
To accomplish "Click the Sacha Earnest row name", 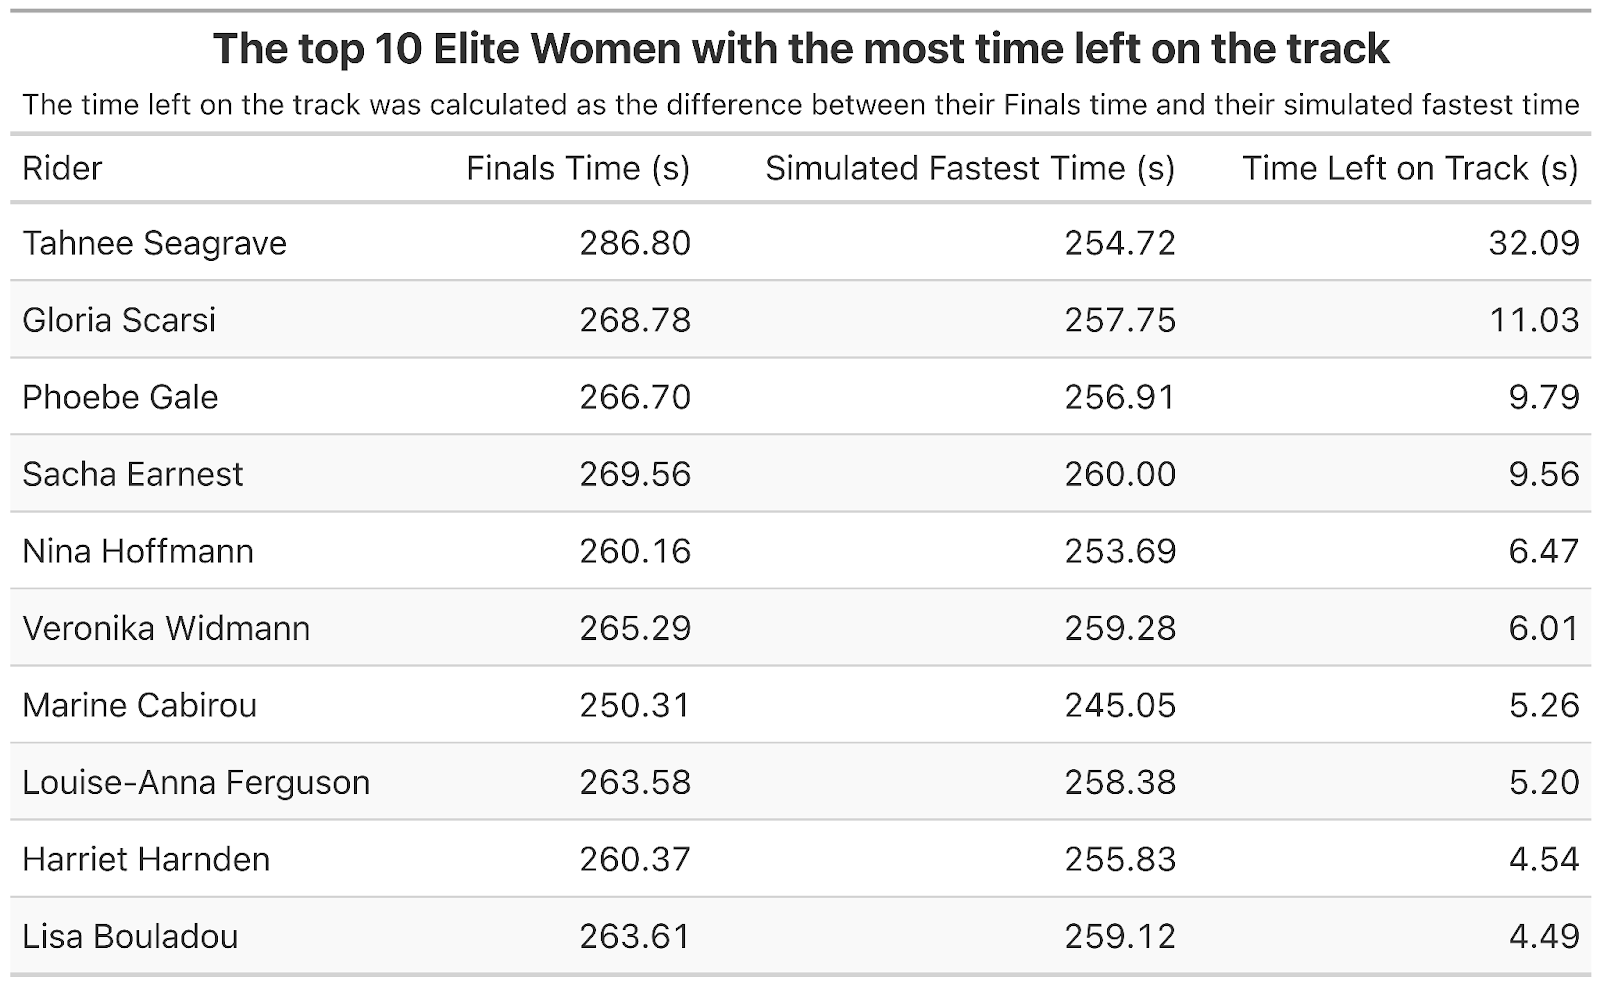I will pyautogui.click(x=132, y=474).
